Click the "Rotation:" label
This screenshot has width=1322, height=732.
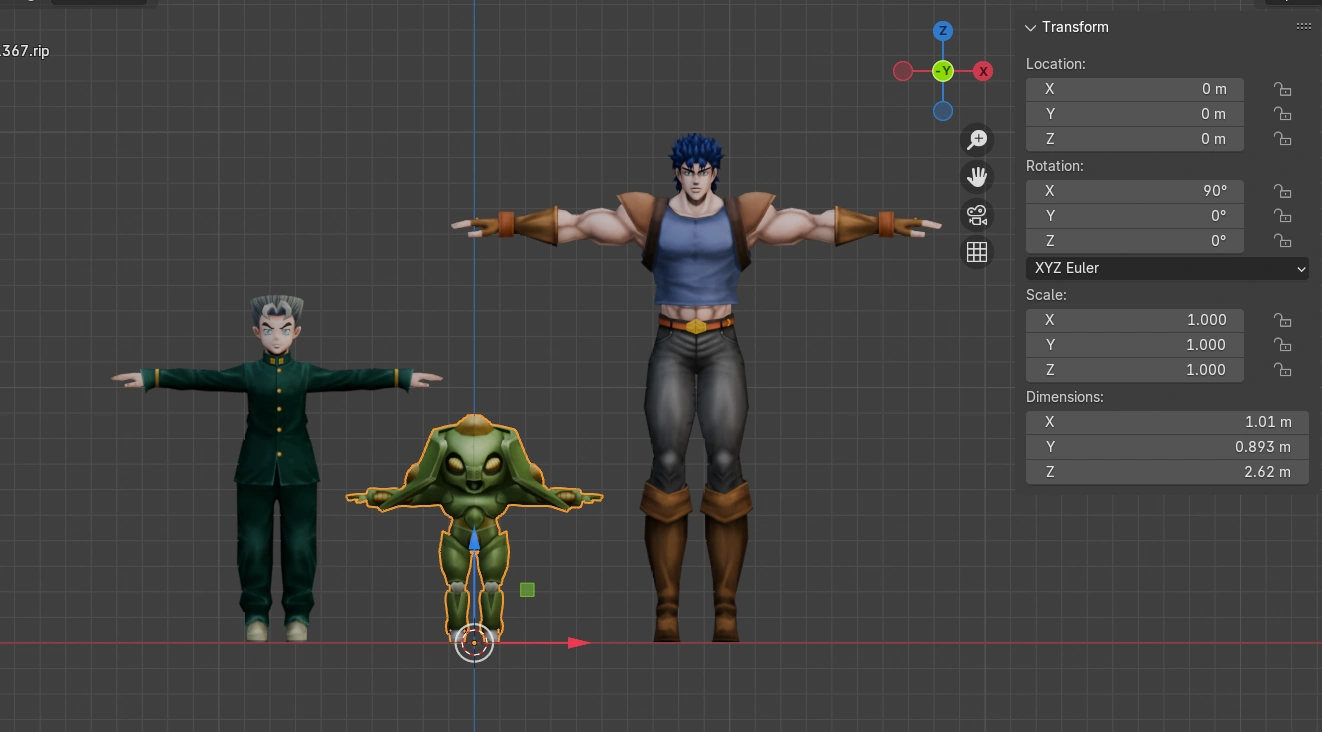click(x=1055, y=166)
